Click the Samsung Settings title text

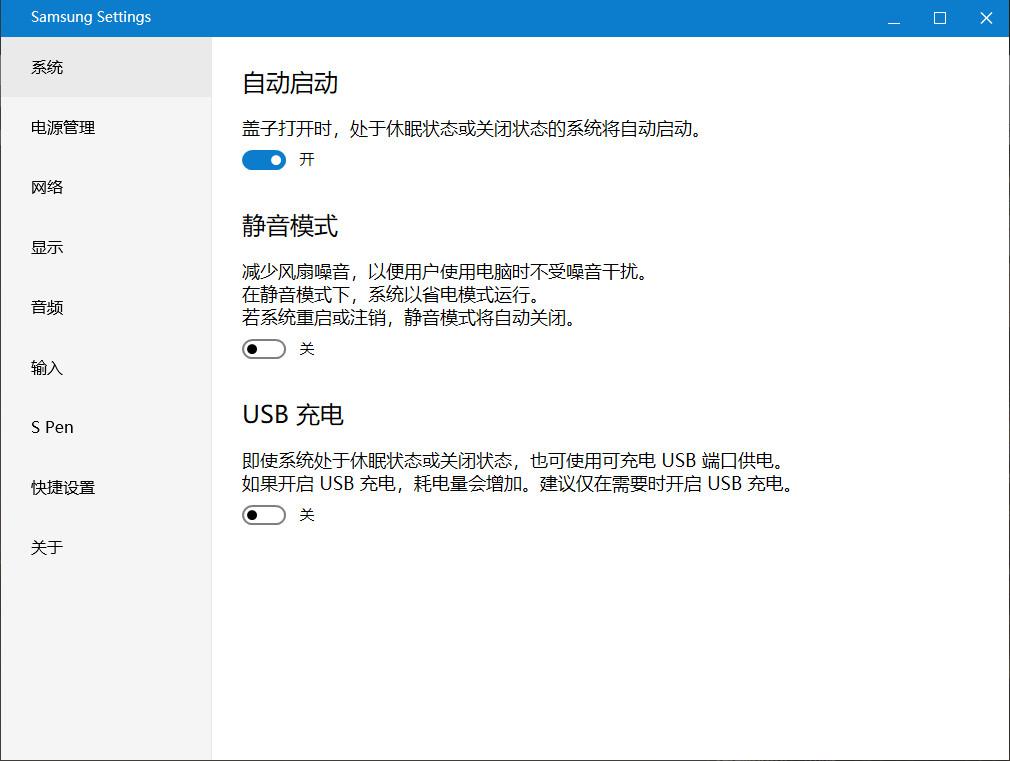coord(91,17)
